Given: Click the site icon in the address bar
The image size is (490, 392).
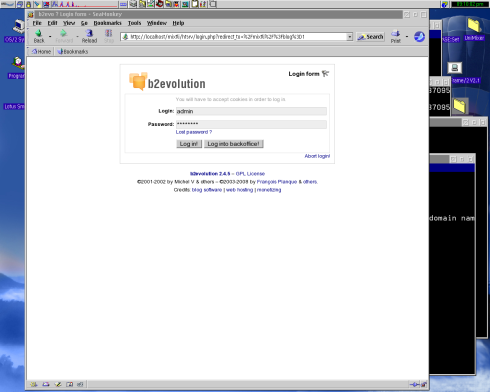Looking at the screenshot, I should click(x=125, y=37).
